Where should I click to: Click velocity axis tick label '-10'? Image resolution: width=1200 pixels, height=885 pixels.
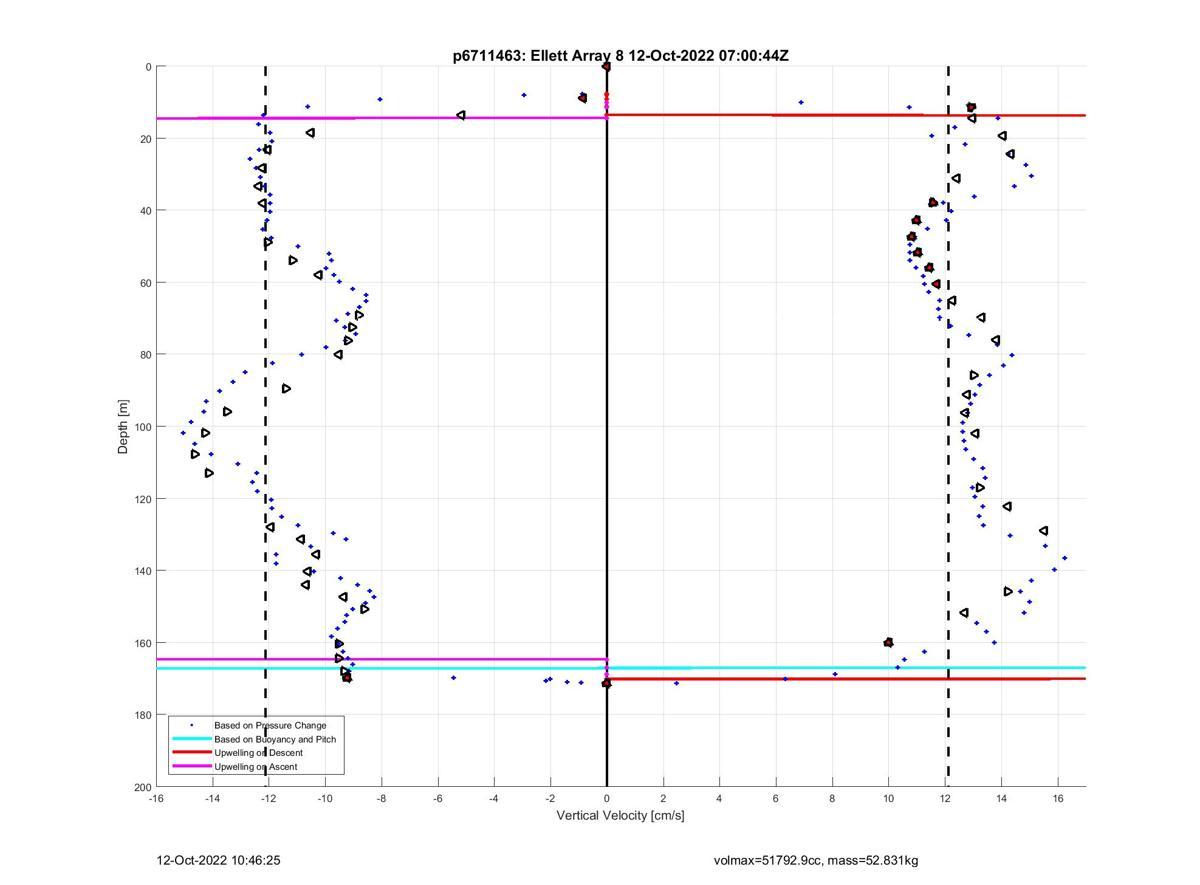[325, 799]
